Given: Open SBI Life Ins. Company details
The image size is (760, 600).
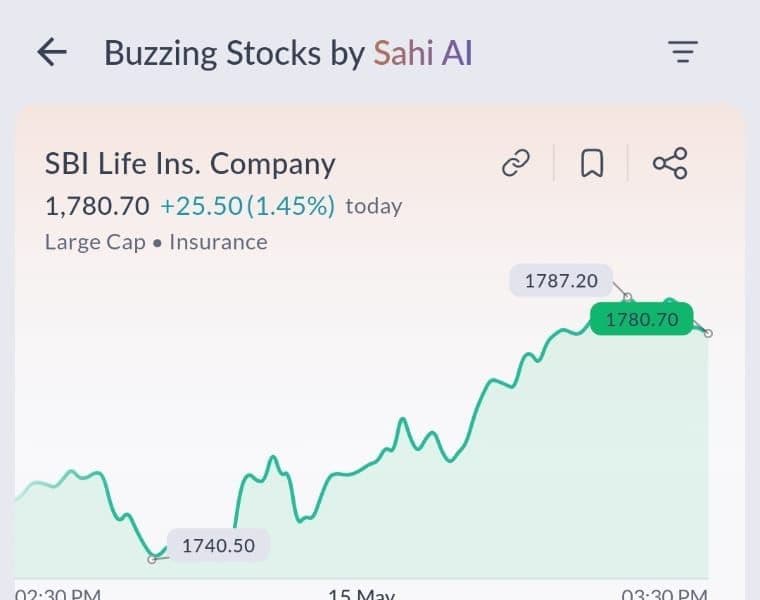Looking at the screenshot, I should 190,163.
